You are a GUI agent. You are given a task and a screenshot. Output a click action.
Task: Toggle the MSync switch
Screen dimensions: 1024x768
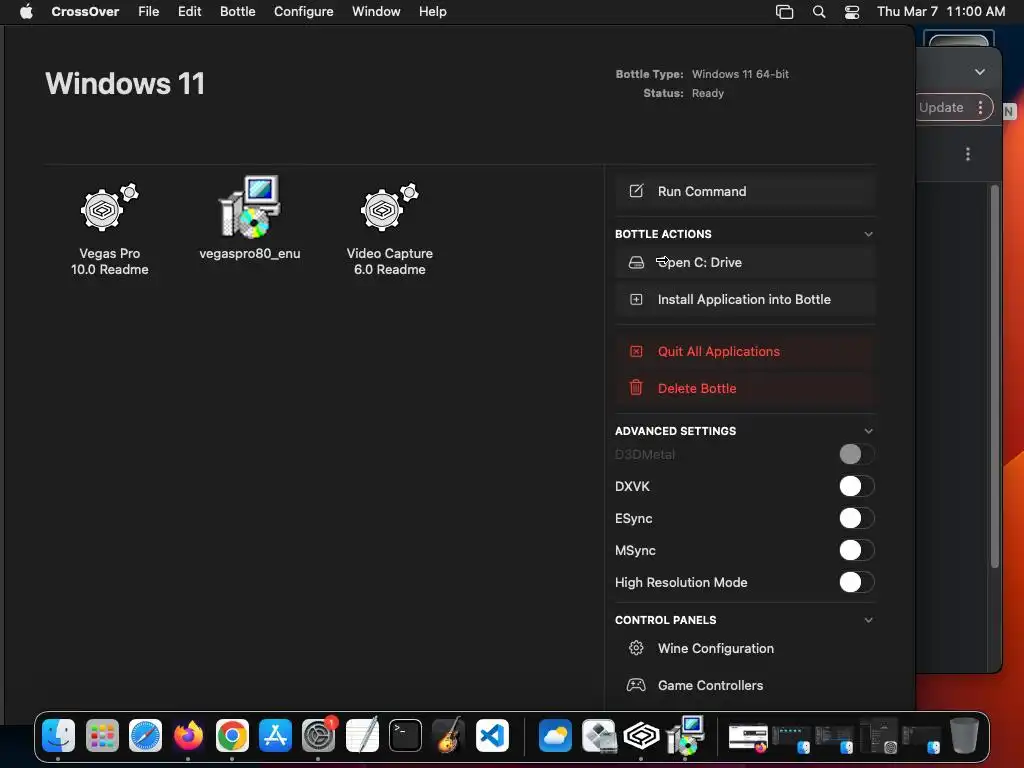856,550
